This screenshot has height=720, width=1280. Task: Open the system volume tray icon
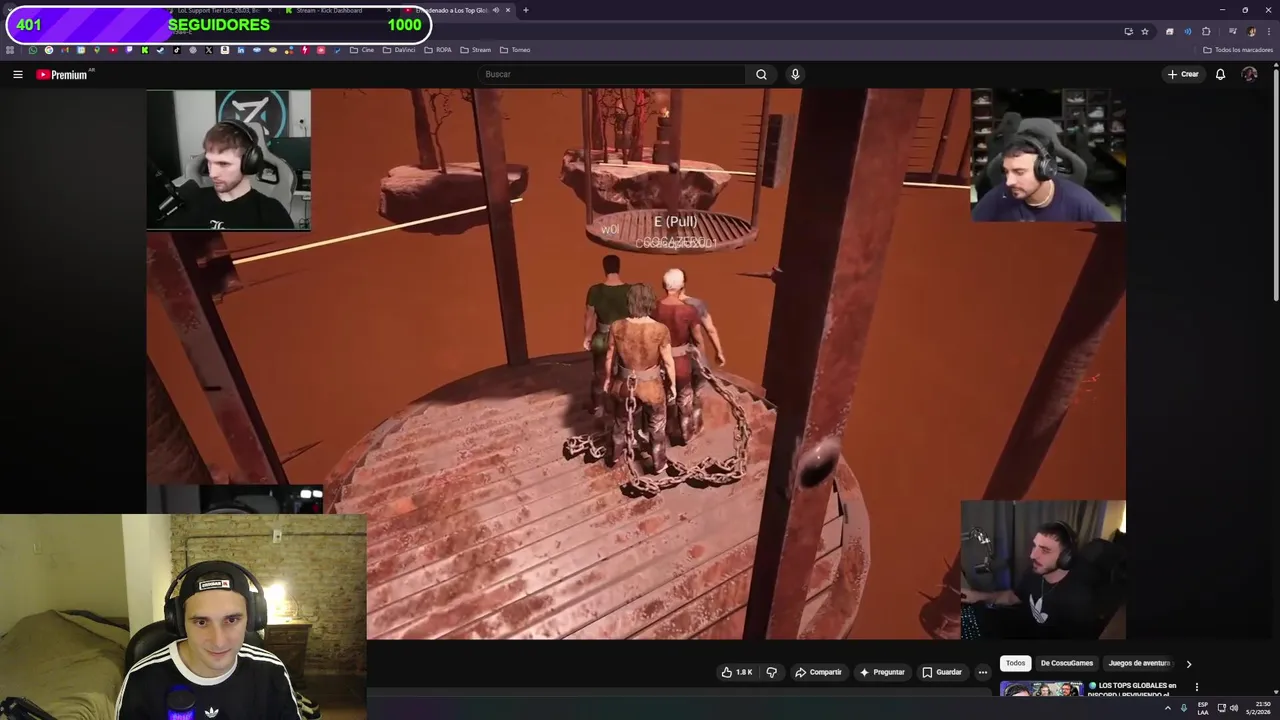tap(1234, 708)
